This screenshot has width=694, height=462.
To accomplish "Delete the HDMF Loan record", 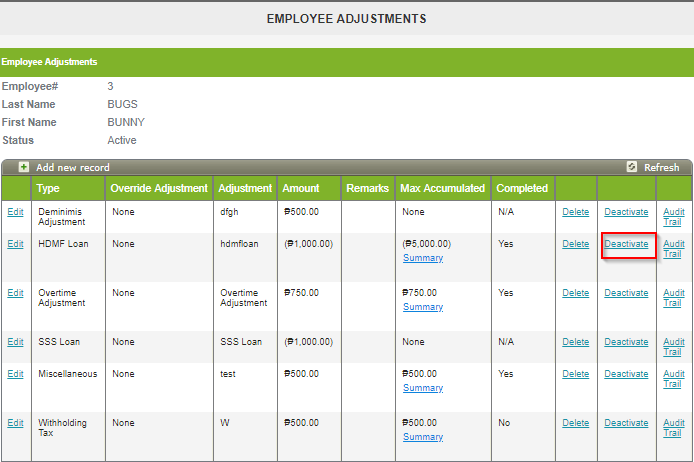I will pos(575,244).
